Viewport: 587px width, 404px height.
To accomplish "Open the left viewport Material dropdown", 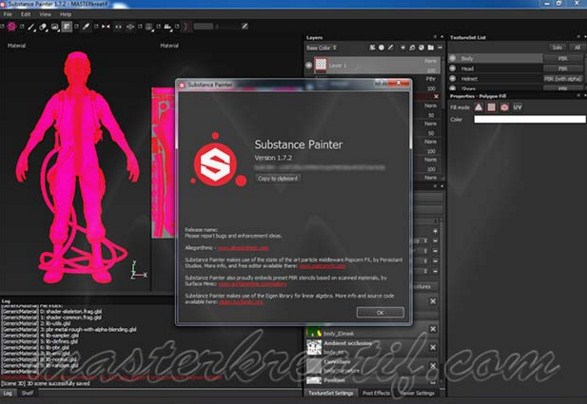I will coord(17,46).
